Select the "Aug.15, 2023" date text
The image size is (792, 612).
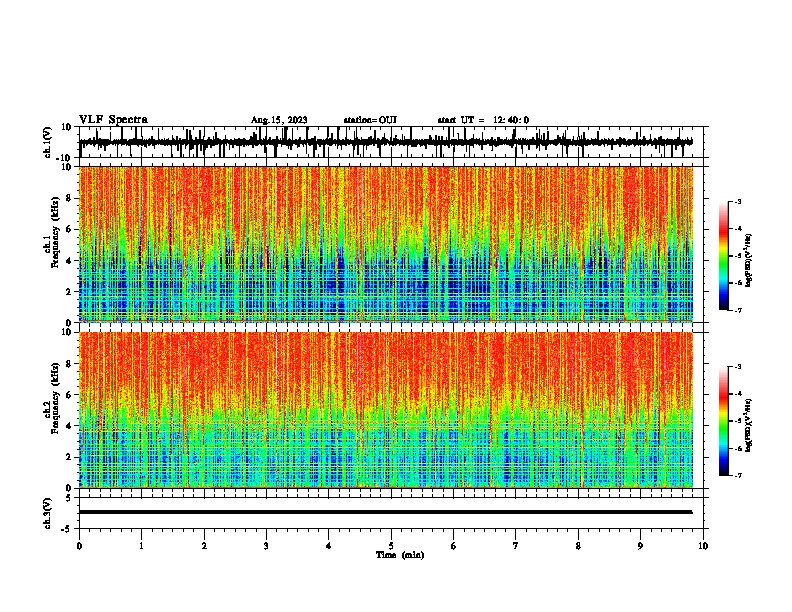click(x=279, y=120)
